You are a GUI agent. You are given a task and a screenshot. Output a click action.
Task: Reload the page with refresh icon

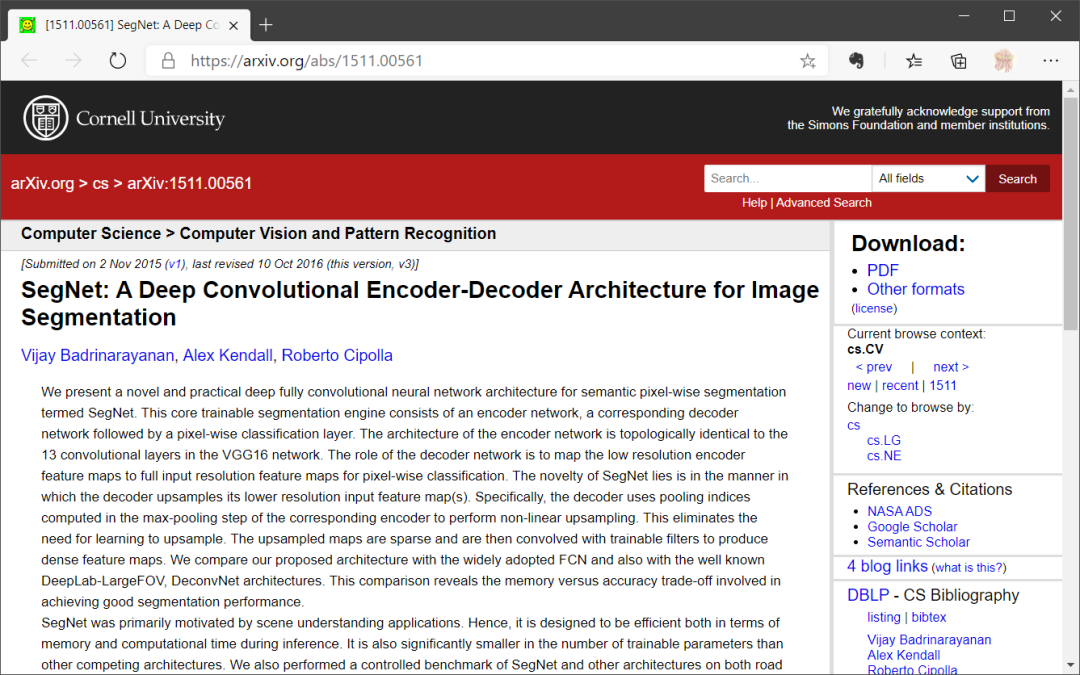pos(118,61)
